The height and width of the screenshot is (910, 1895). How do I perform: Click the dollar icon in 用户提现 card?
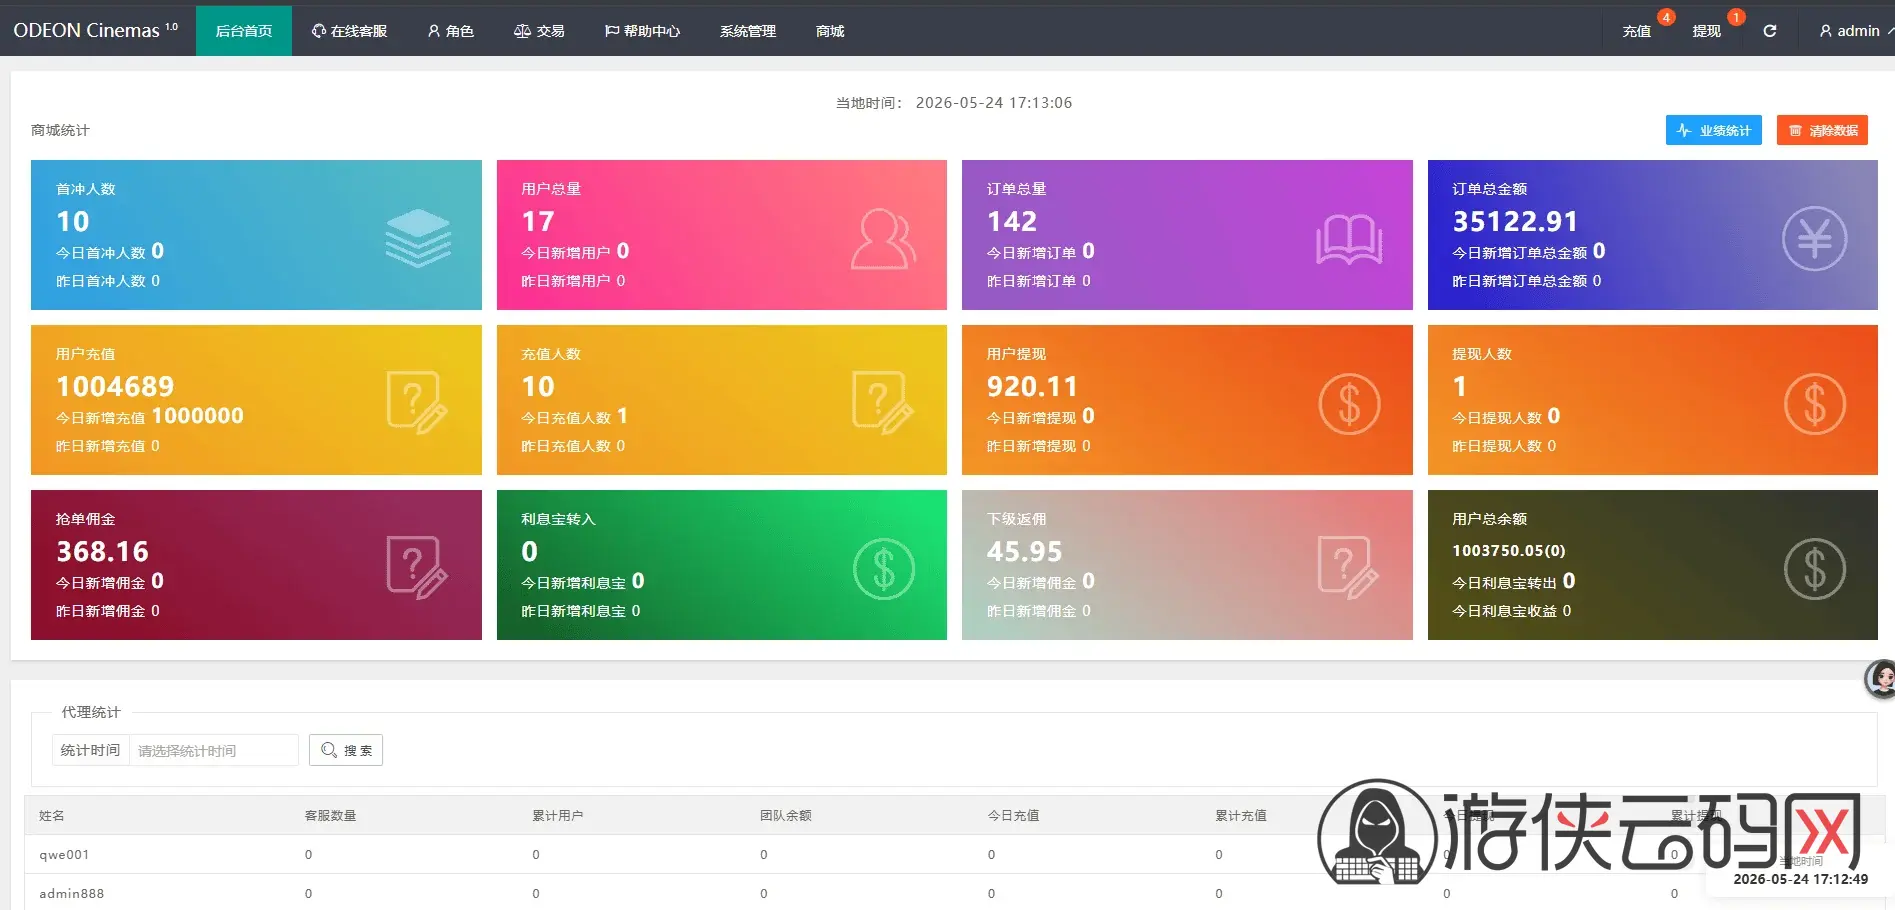[1349, 404]
